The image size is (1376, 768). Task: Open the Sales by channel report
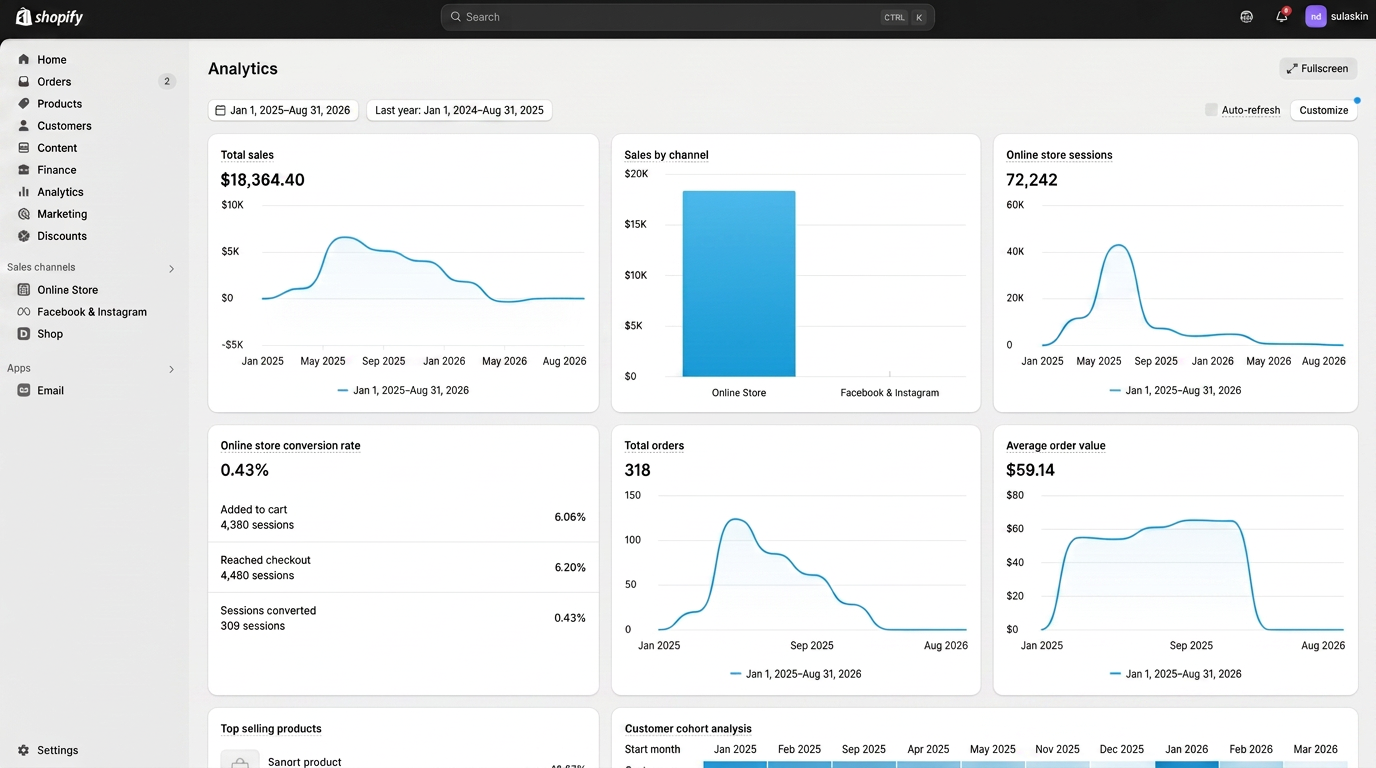tap(666, 155)
